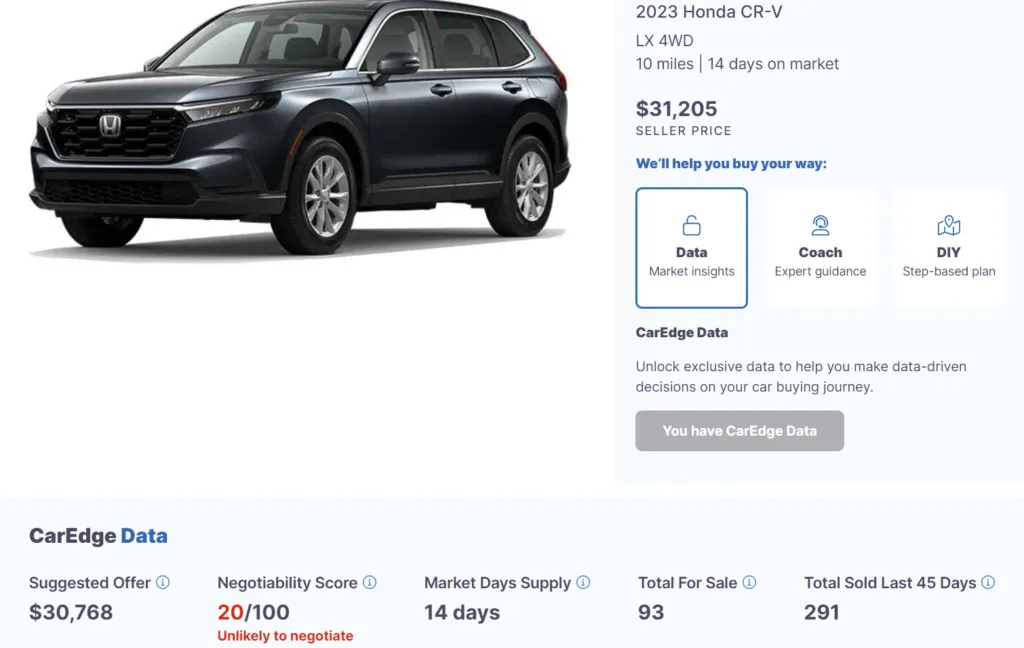Click the DIY map icon
This screenshot has width=1024, height=648.
coord(948,225)
